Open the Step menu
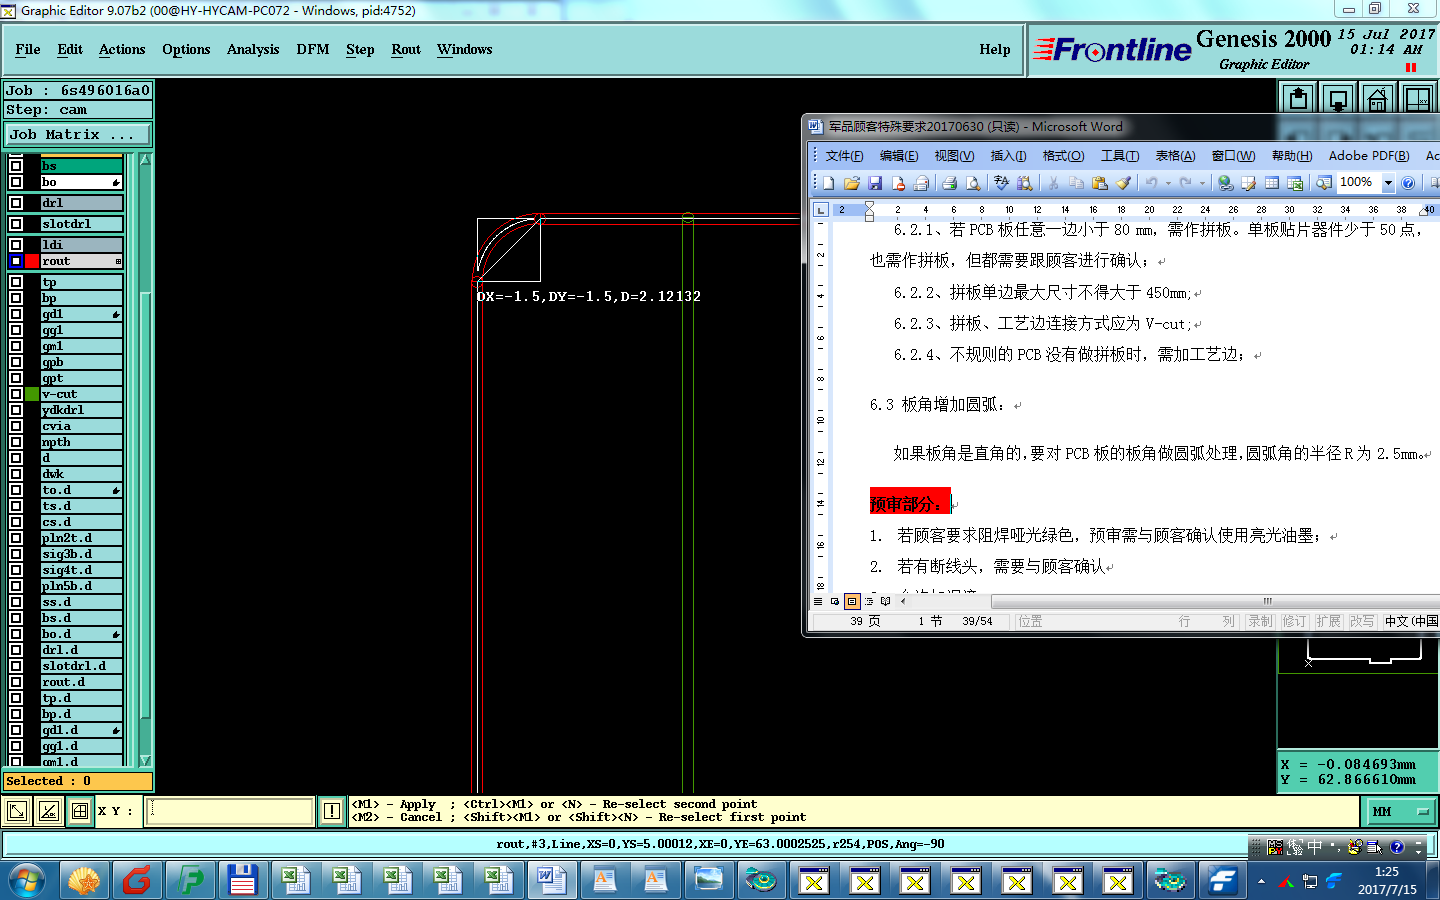 [x=360, y=49]
